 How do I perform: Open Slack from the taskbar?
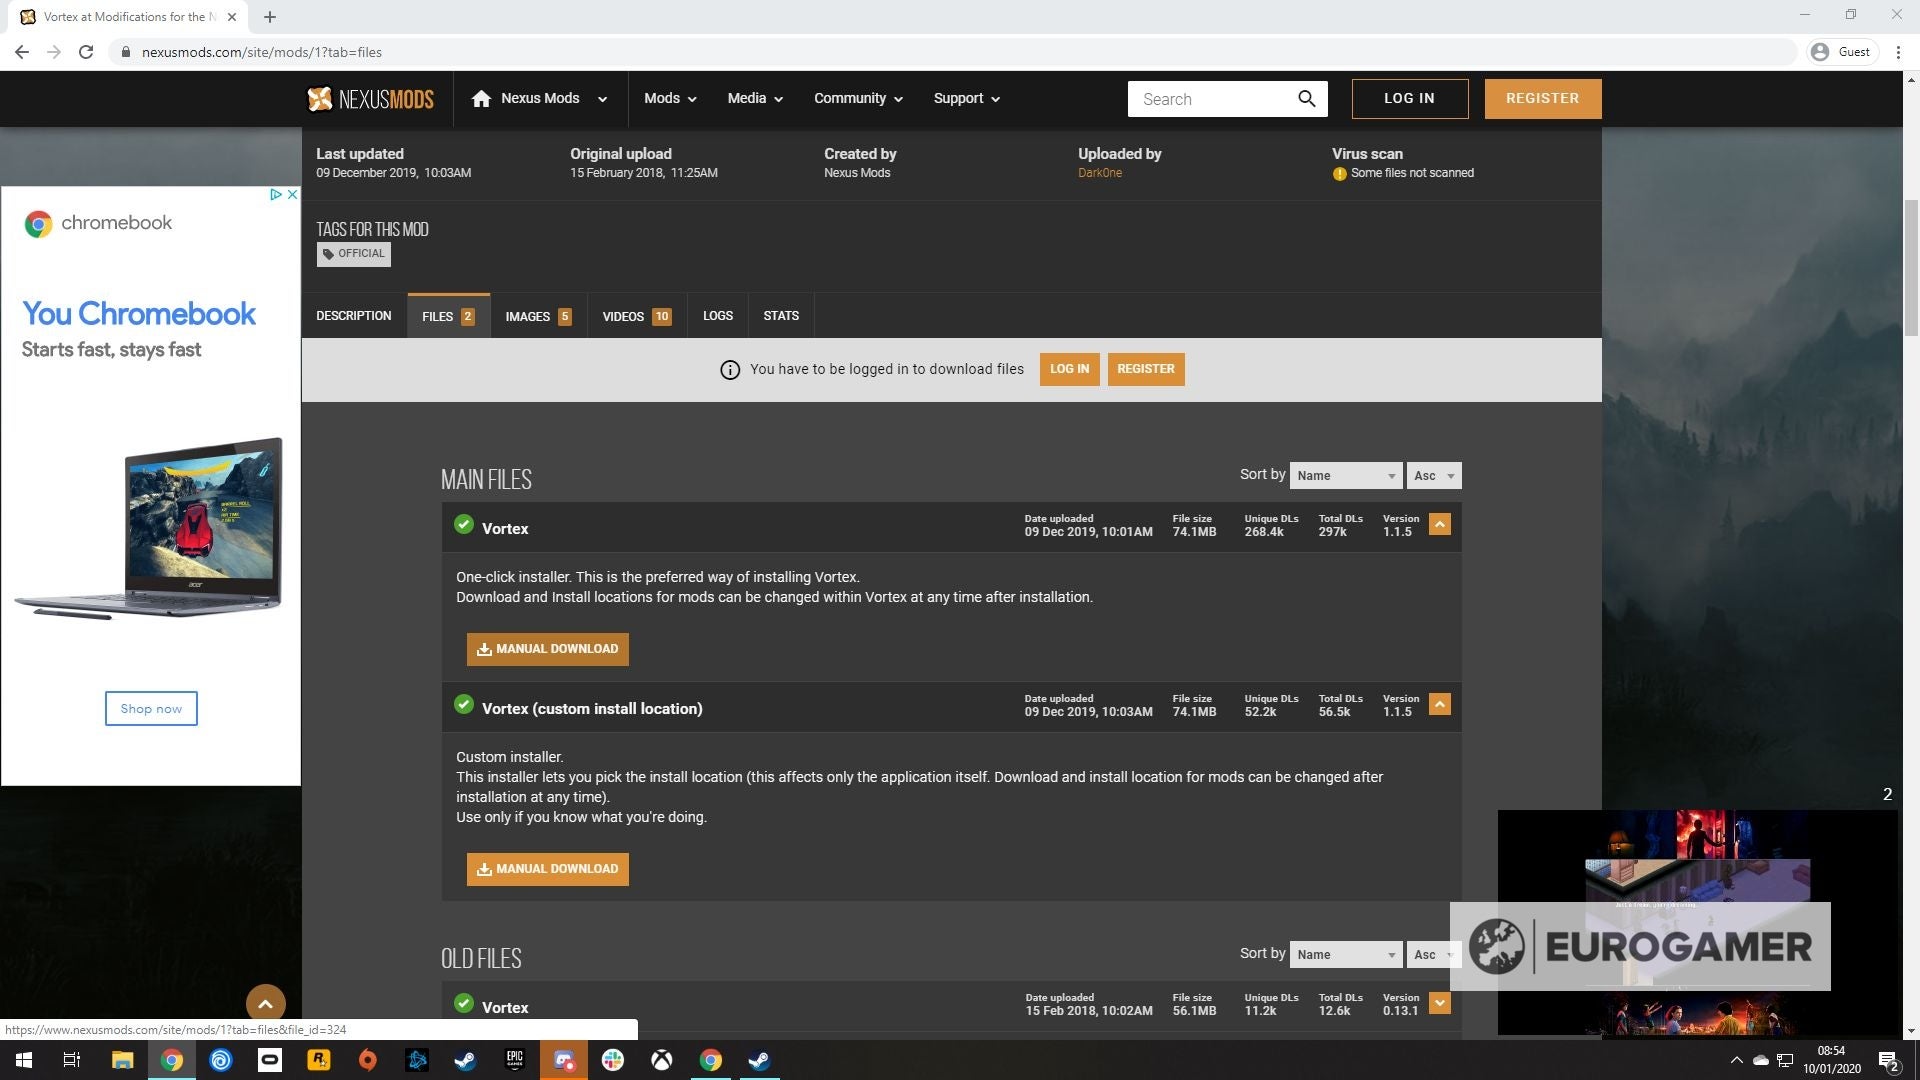(x=613, y=1060)
